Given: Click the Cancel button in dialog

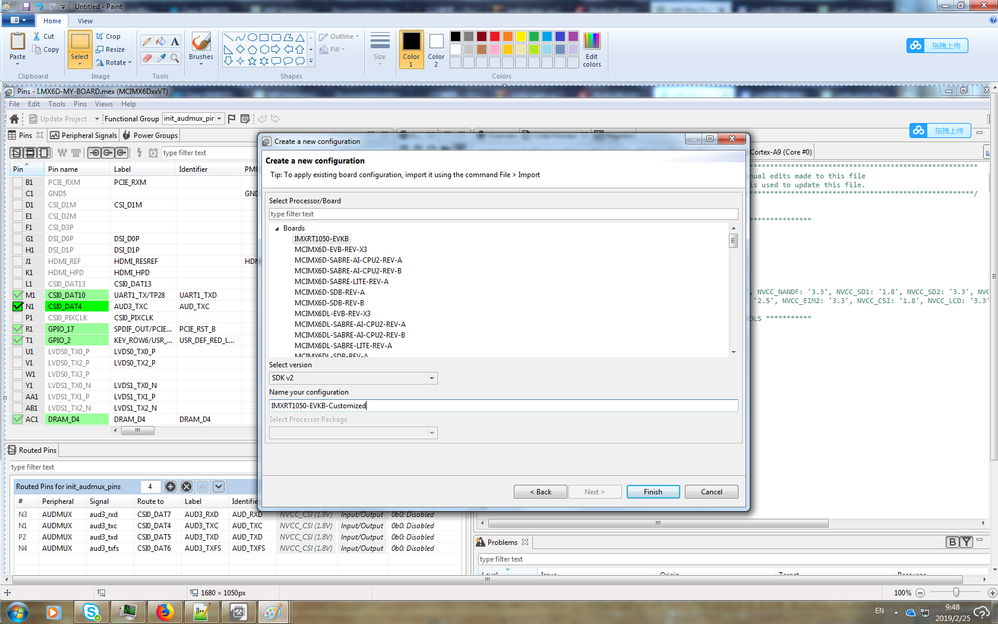Looking at the screenshot, I should pyautogui.click(x=712, y=492).
